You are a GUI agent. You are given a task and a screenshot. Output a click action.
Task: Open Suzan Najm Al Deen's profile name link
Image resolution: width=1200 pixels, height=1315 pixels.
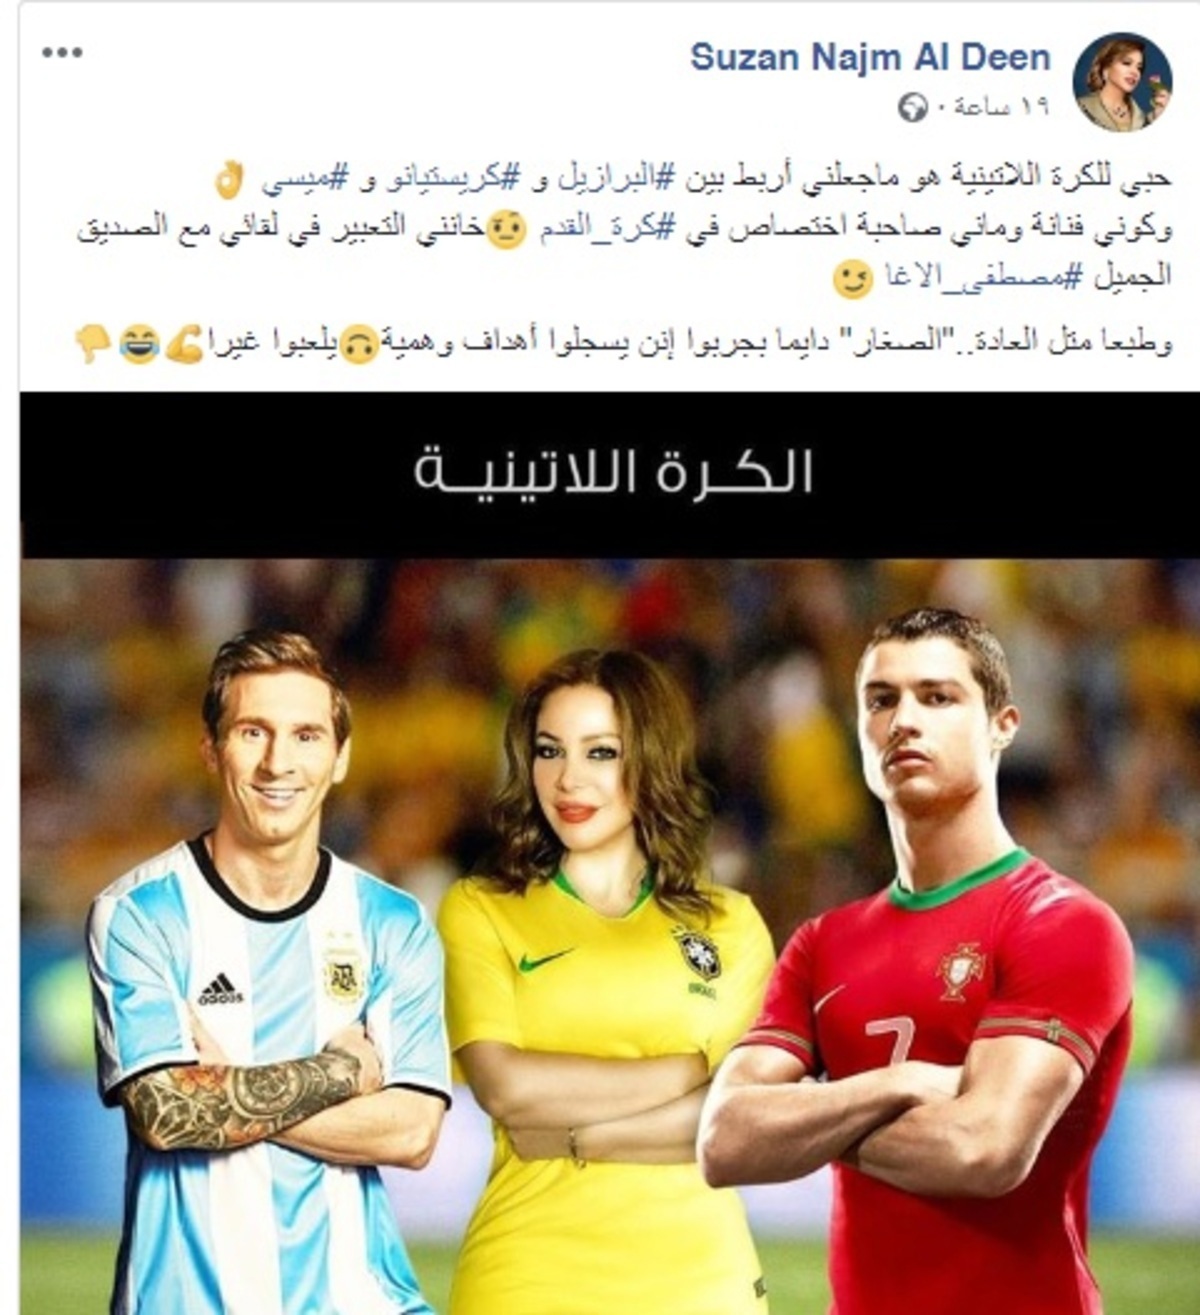click(870, 57)
